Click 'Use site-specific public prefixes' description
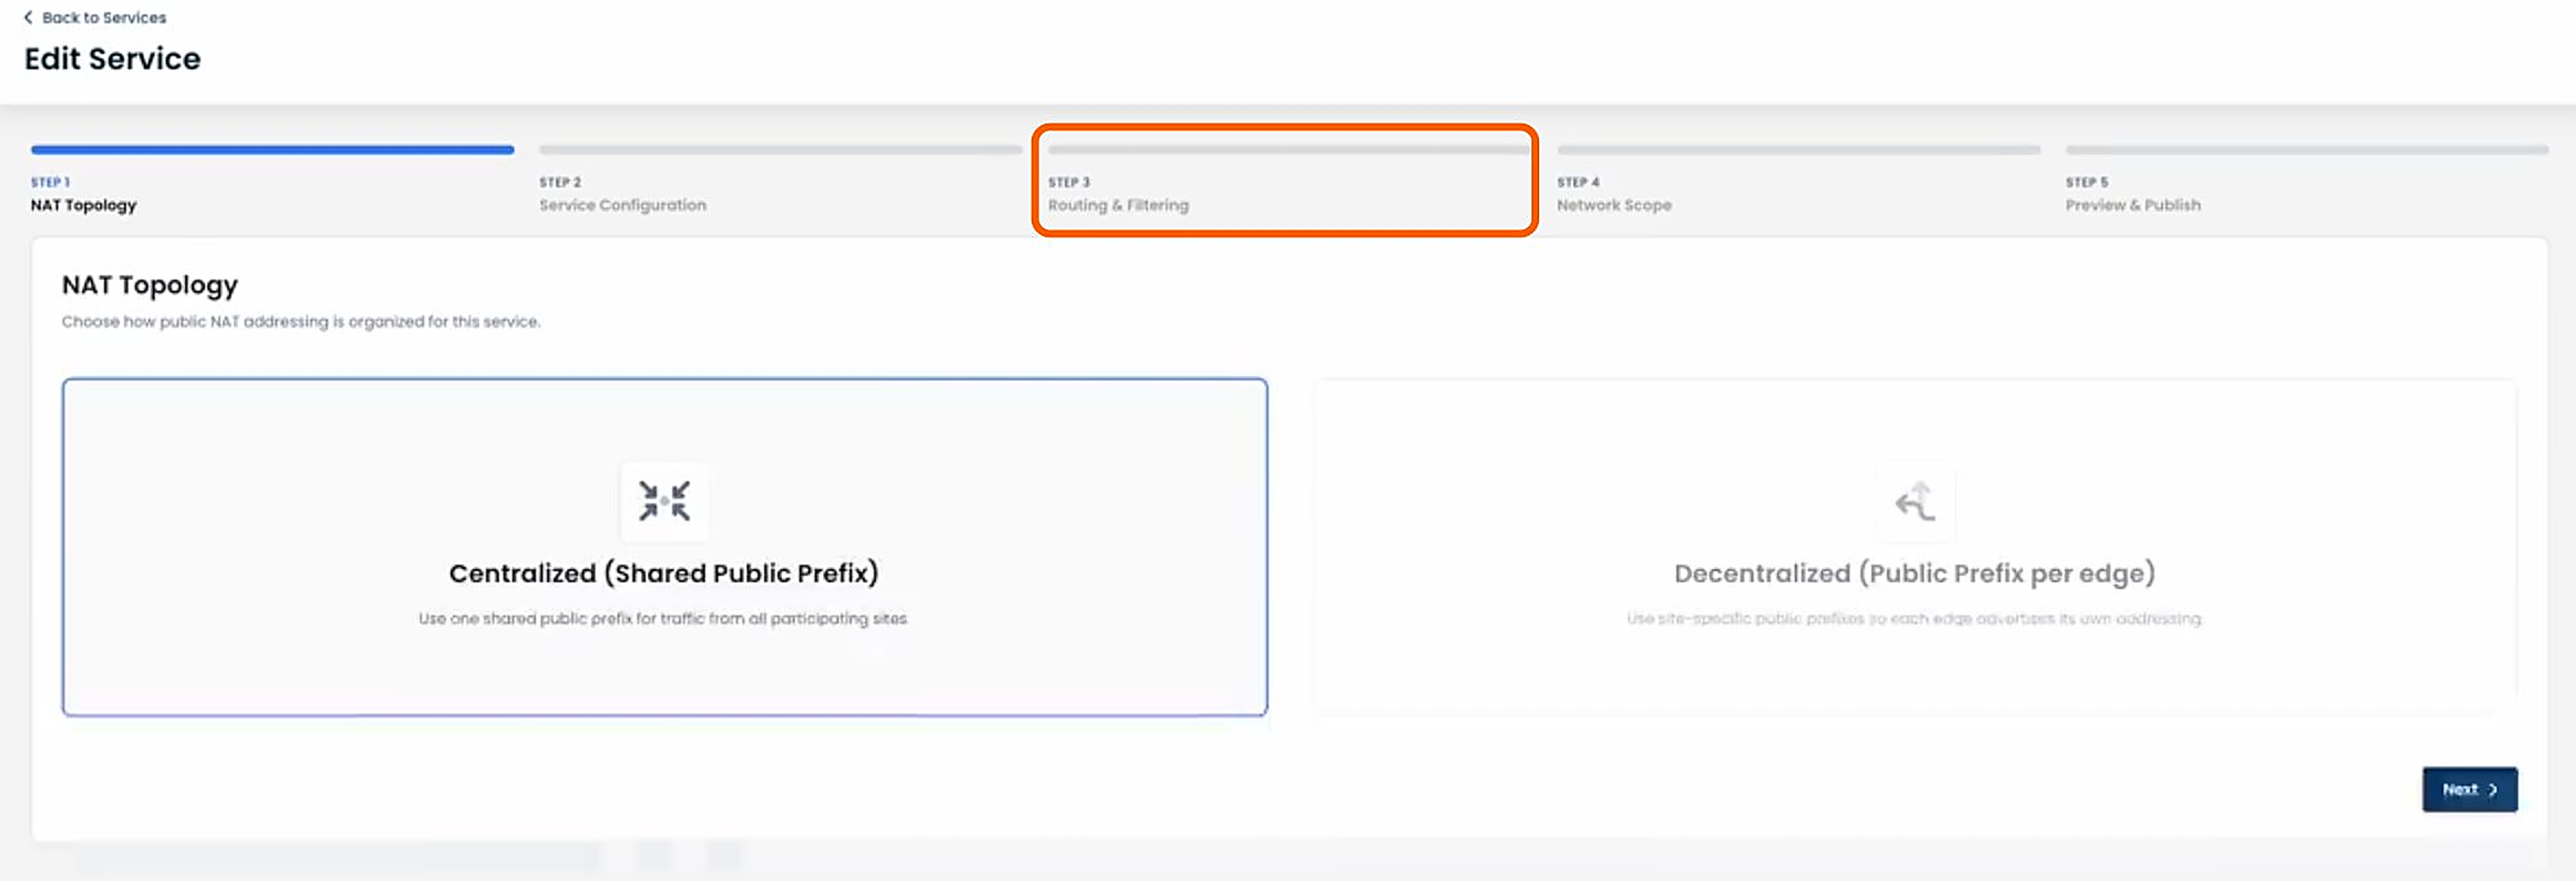The height and width of the screenshot is (881, 2576). (x=1914, y=619)
